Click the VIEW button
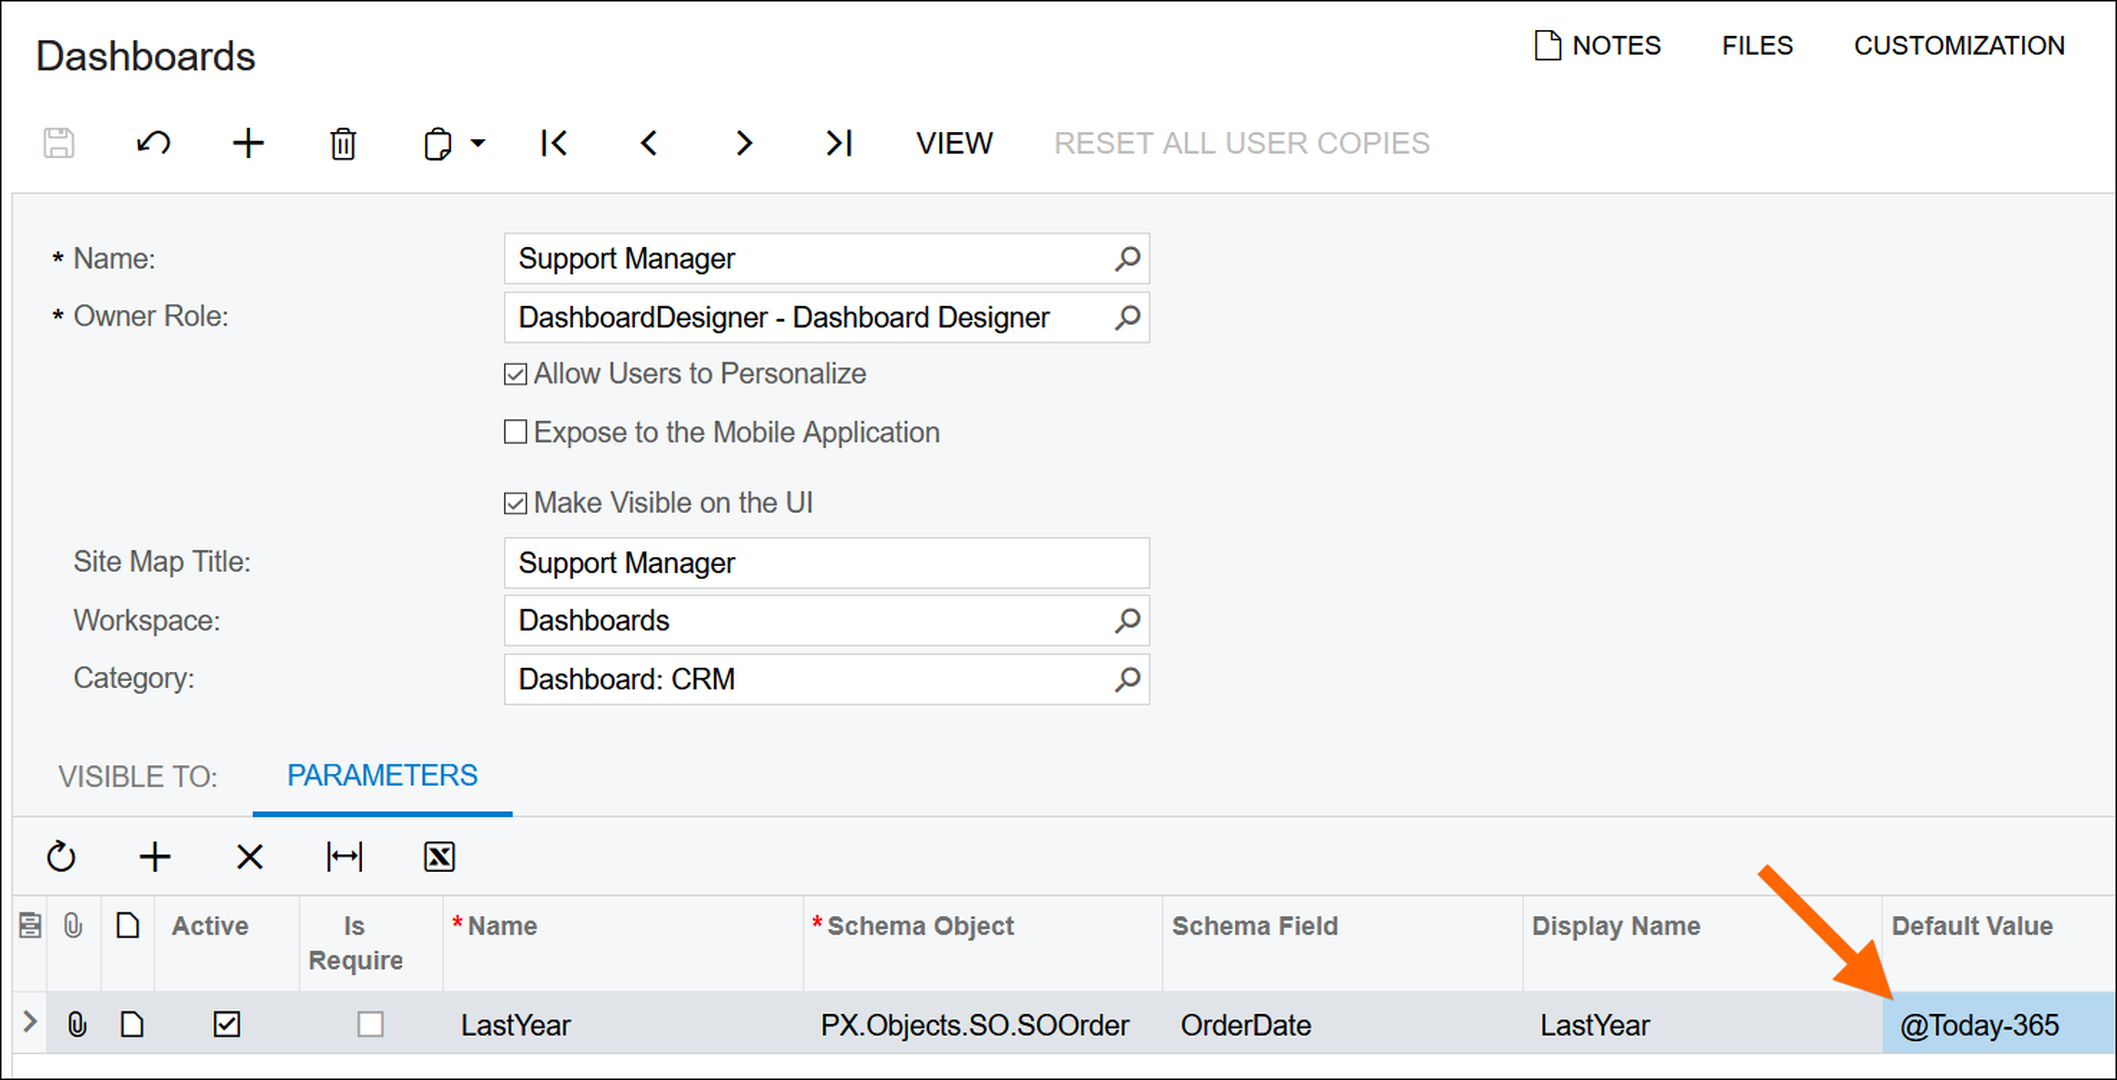 [953, 143]
